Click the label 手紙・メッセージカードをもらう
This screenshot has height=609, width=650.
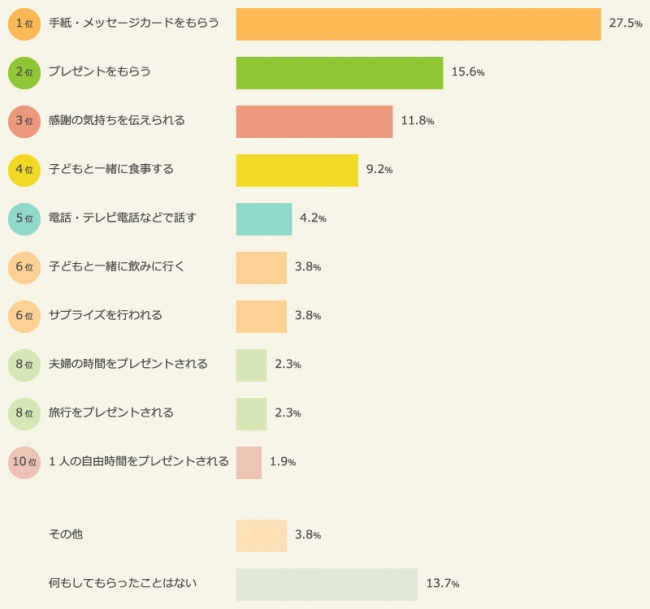tap(133, 23)
